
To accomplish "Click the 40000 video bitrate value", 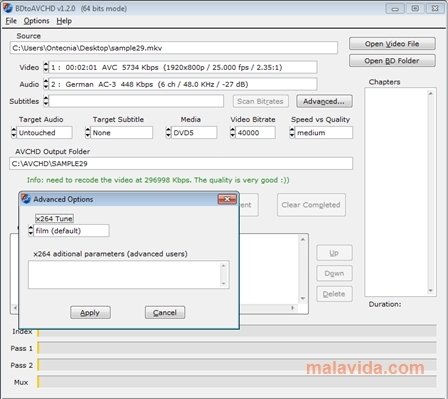I will 255,133.
